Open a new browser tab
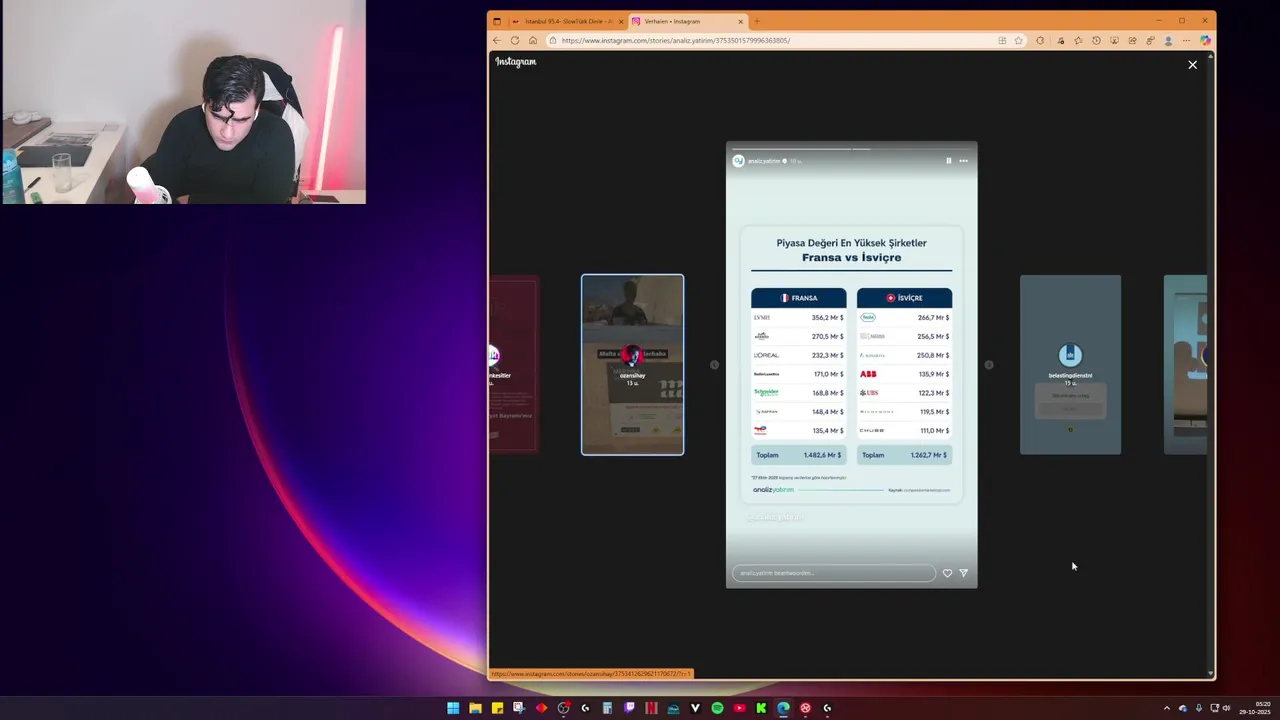Screen dimensions: 1280x720 (x=757, y=21)
